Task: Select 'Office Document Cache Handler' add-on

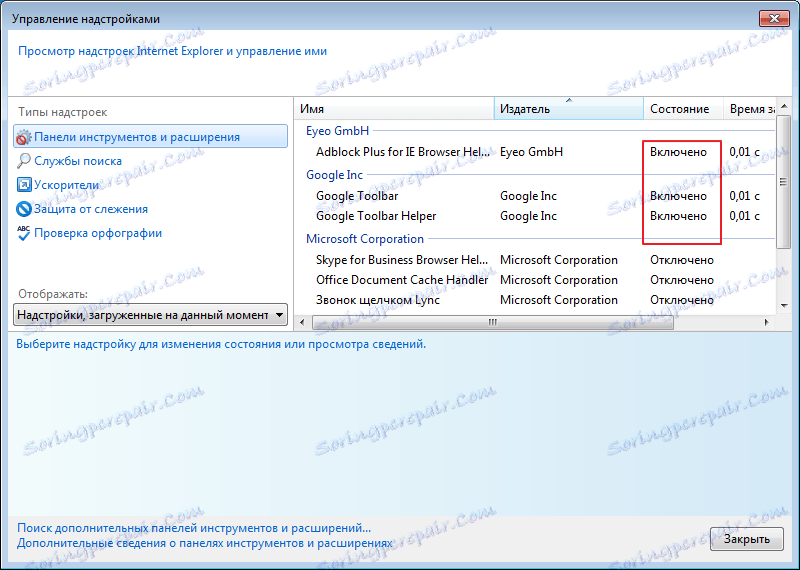Action: coord(535,280)
